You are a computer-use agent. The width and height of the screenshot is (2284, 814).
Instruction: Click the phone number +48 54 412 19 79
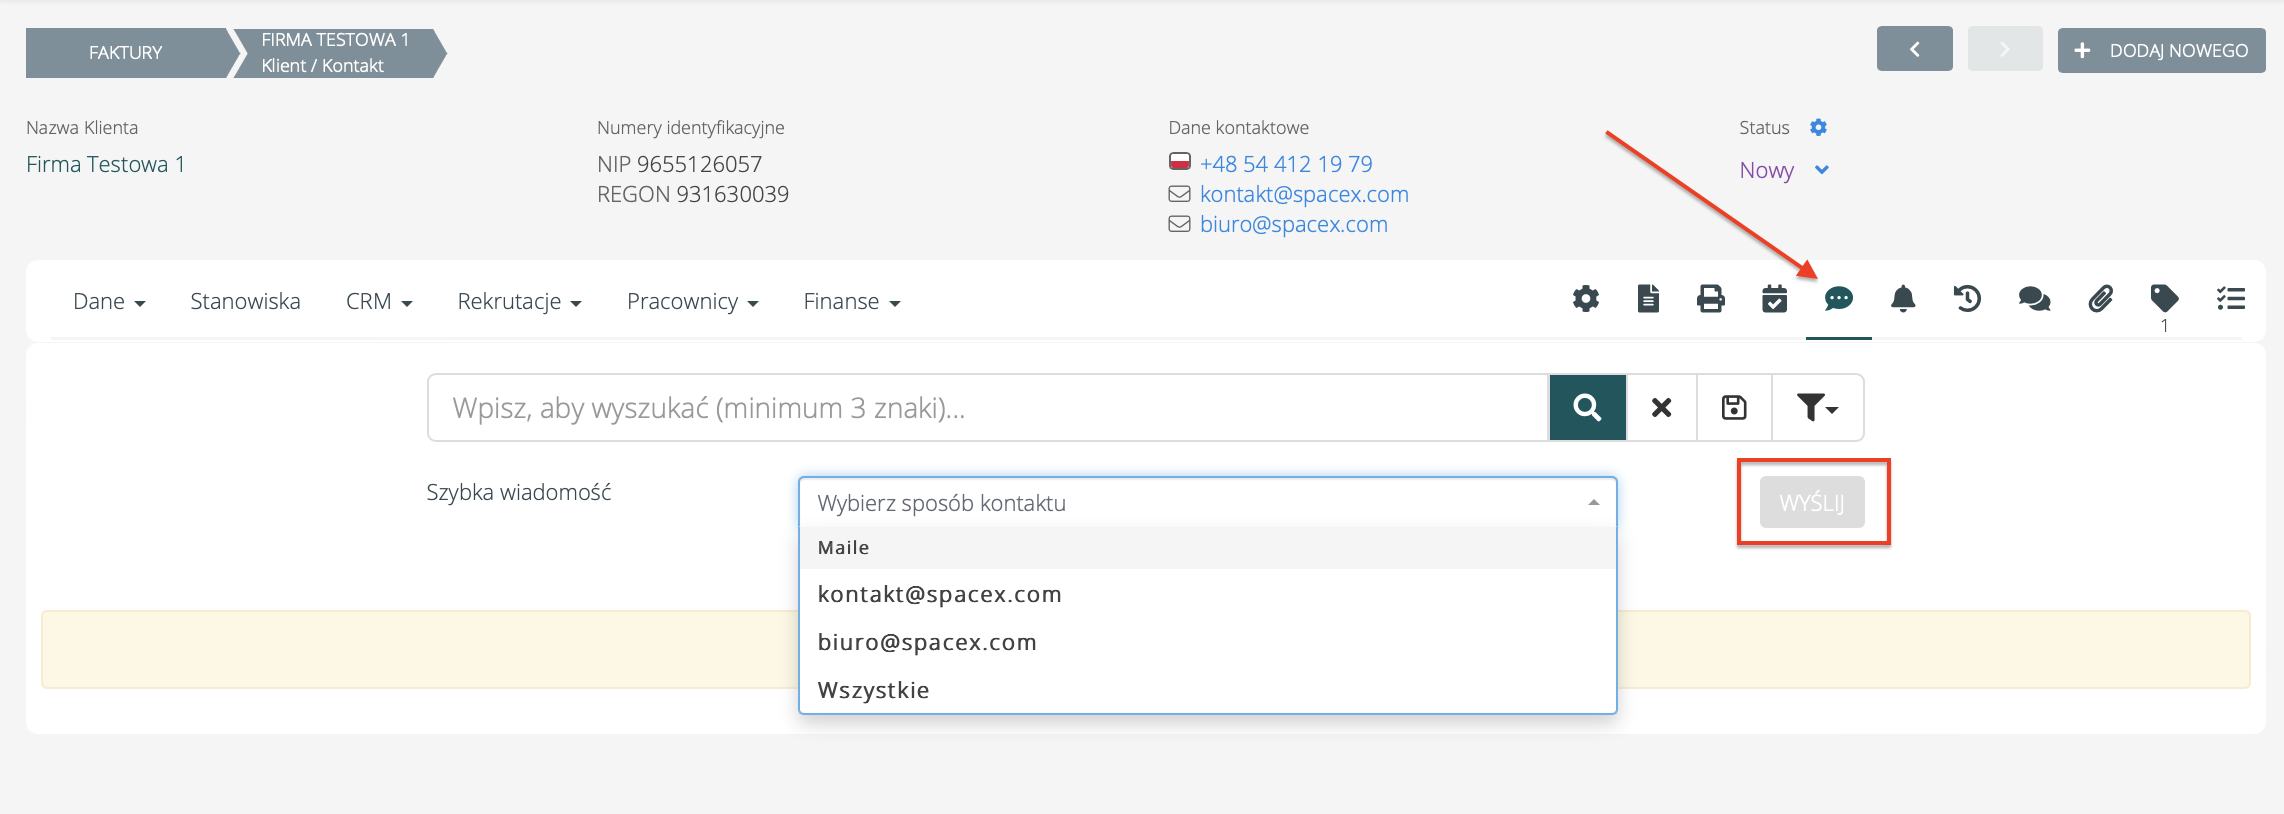1285,164
